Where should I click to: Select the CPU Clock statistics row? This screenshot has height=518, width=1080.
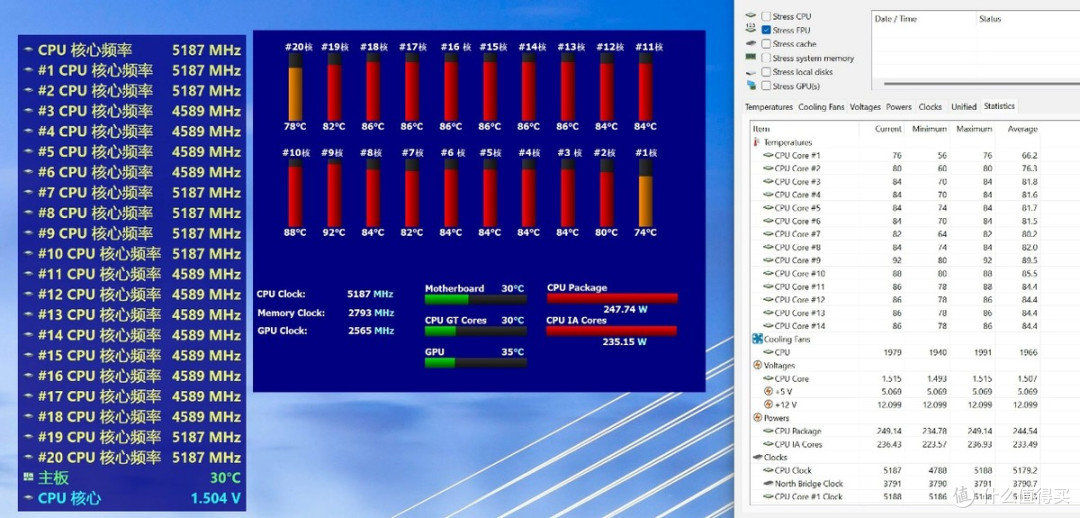coord(895,470)
